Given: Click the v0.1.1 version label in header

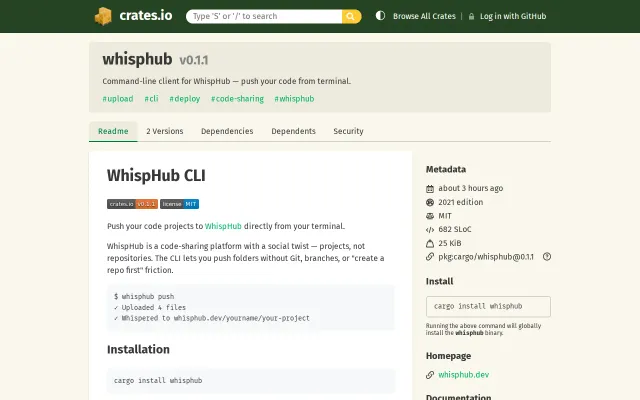Looking at the screenshot, I should (194, 60).
